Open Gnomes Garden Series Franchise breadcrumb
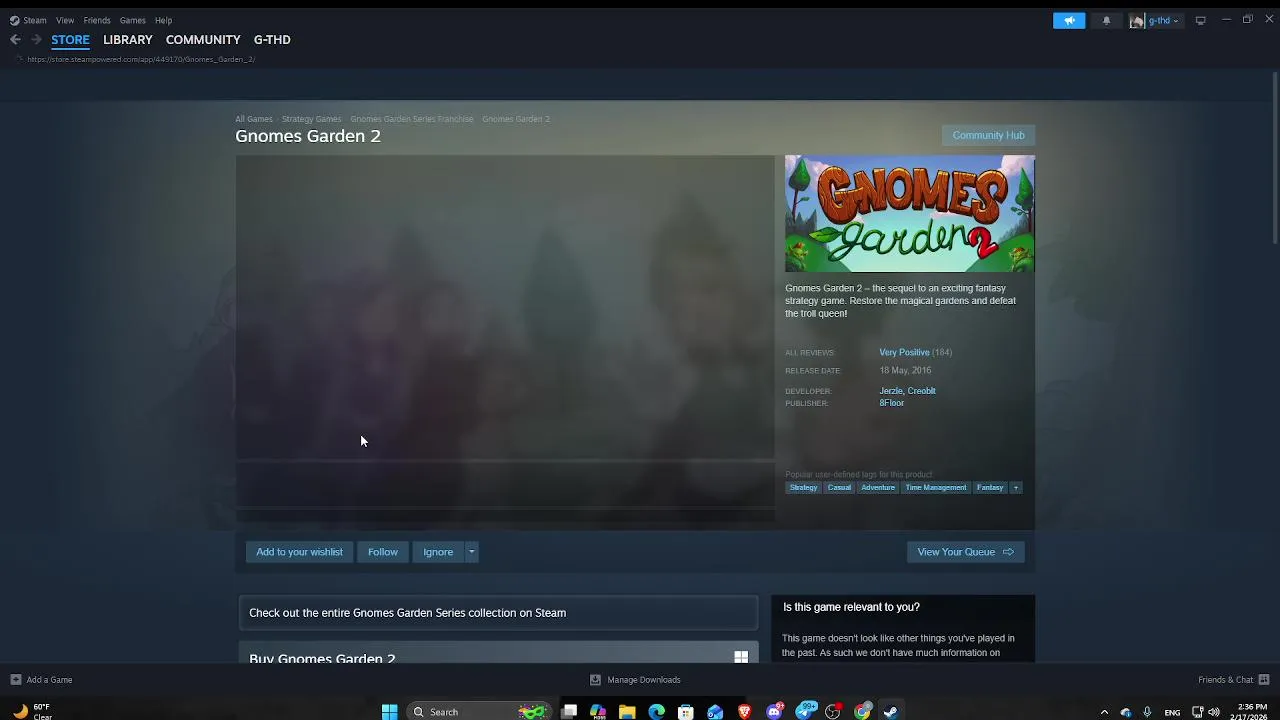 [412, 119]
